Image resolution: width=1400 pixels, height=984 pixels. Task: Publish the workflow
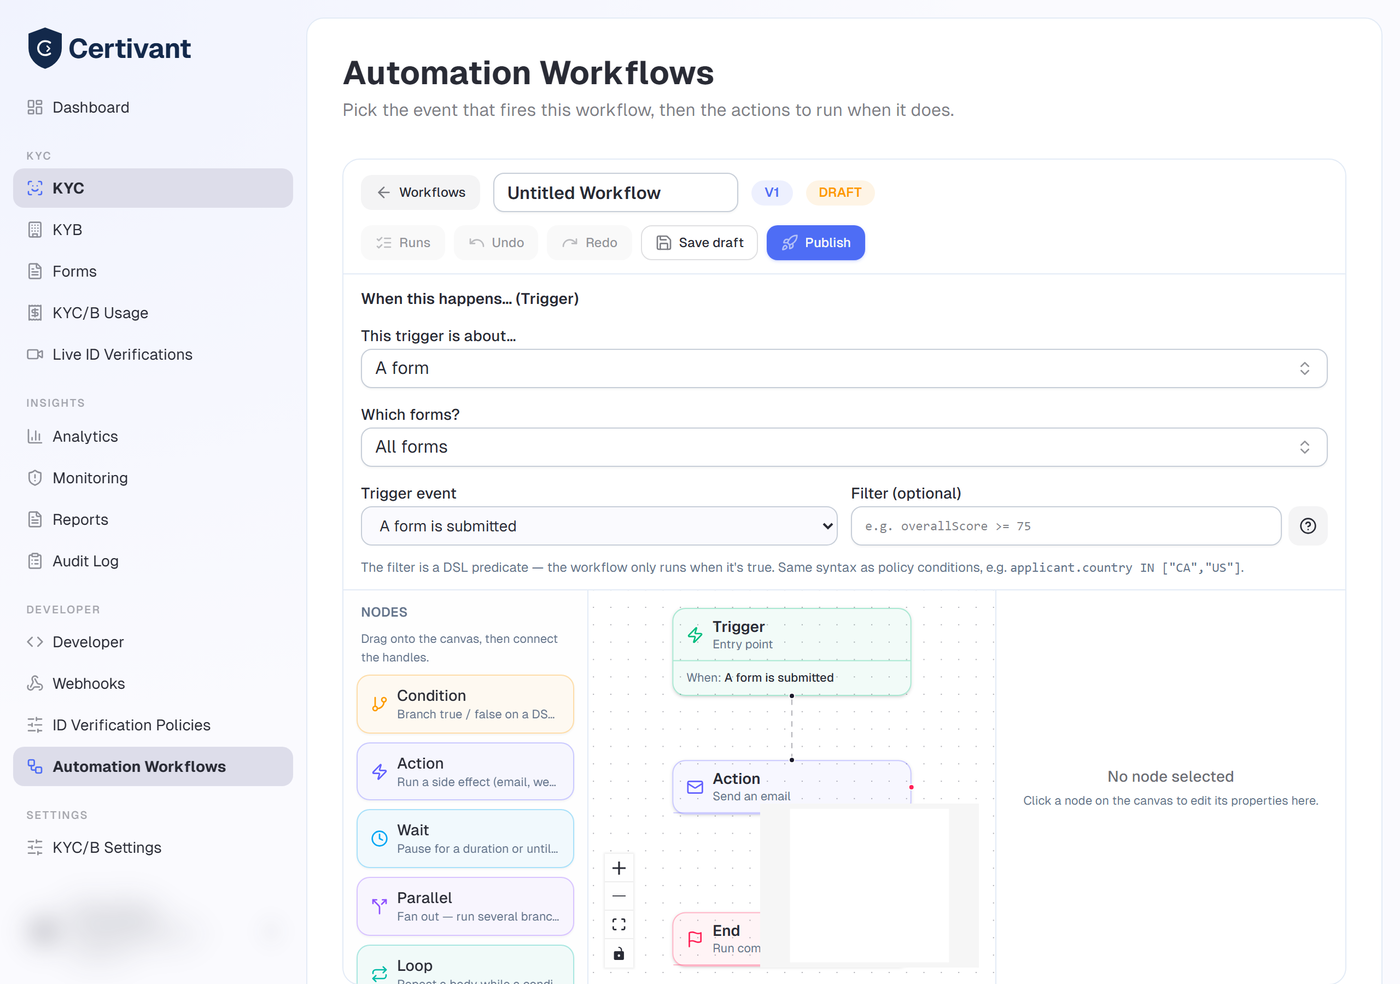click(x=816, y=243)
